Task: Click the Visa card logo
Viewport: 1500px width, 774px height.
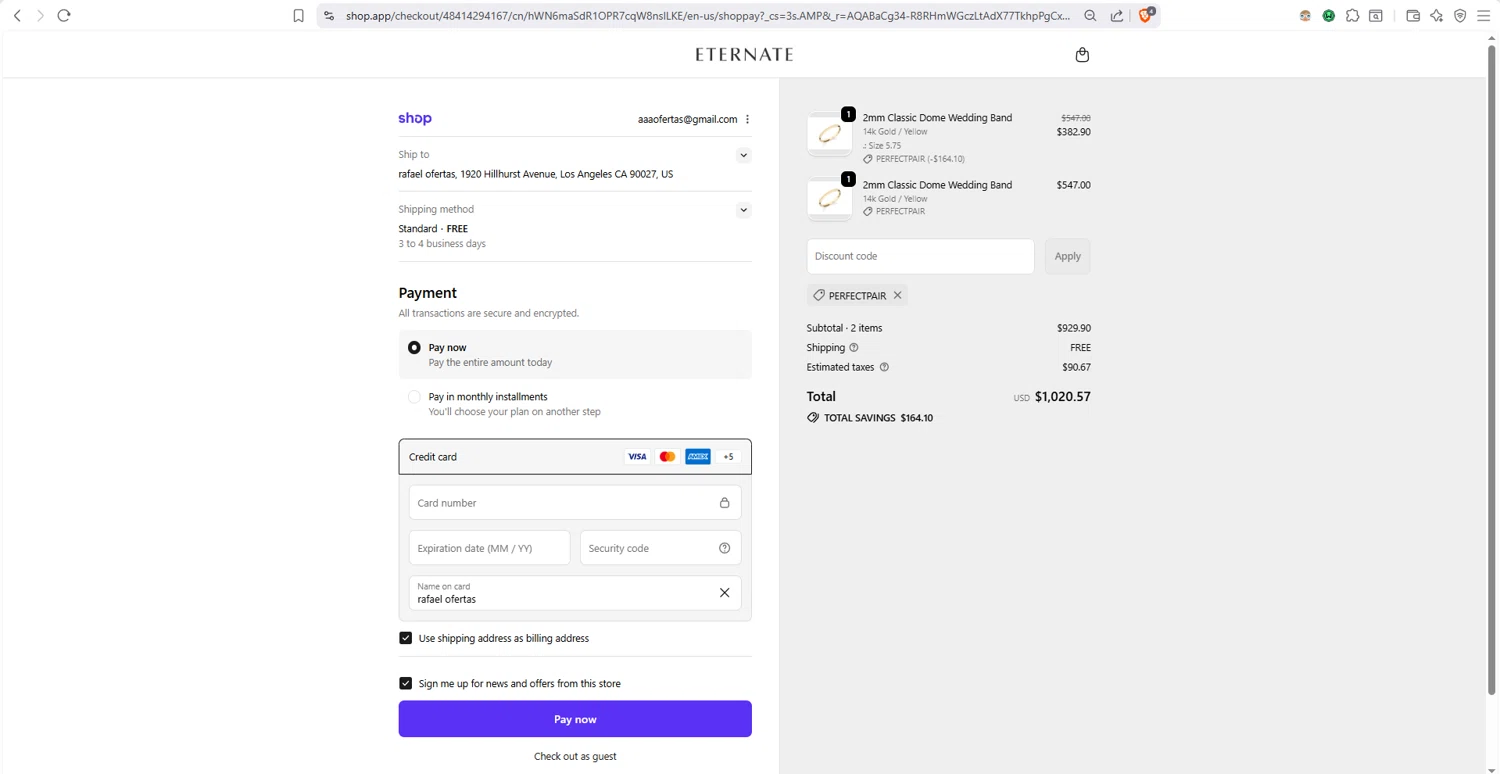Action: (x=637, y=457)
